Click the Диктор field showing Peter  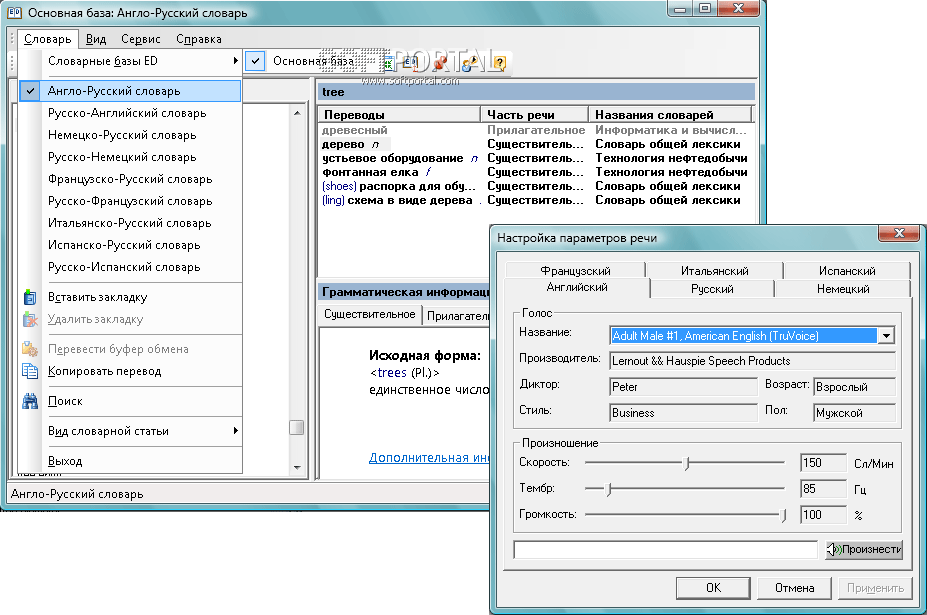[x=683, y=387]
